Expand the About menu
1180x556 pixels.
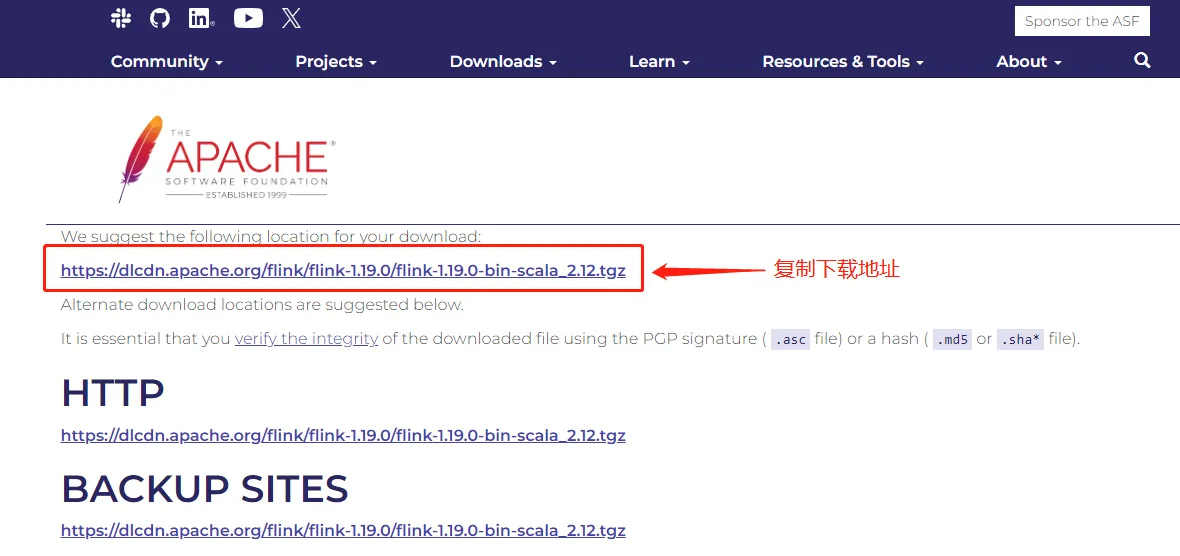(1029, 62)
